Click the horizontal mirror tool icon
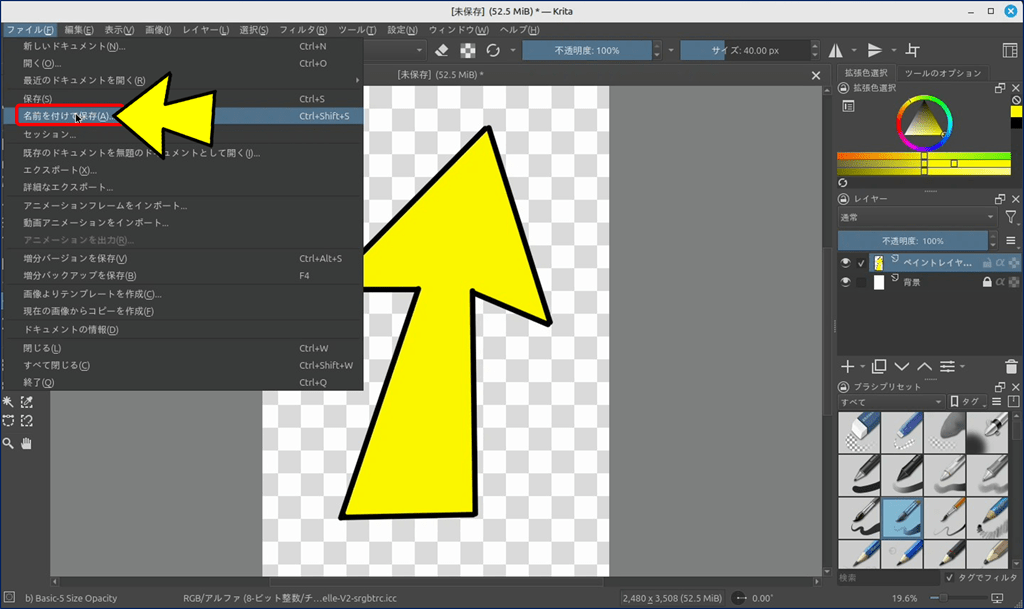Viewport: 1024px width, 609px height. coord(836,50)
